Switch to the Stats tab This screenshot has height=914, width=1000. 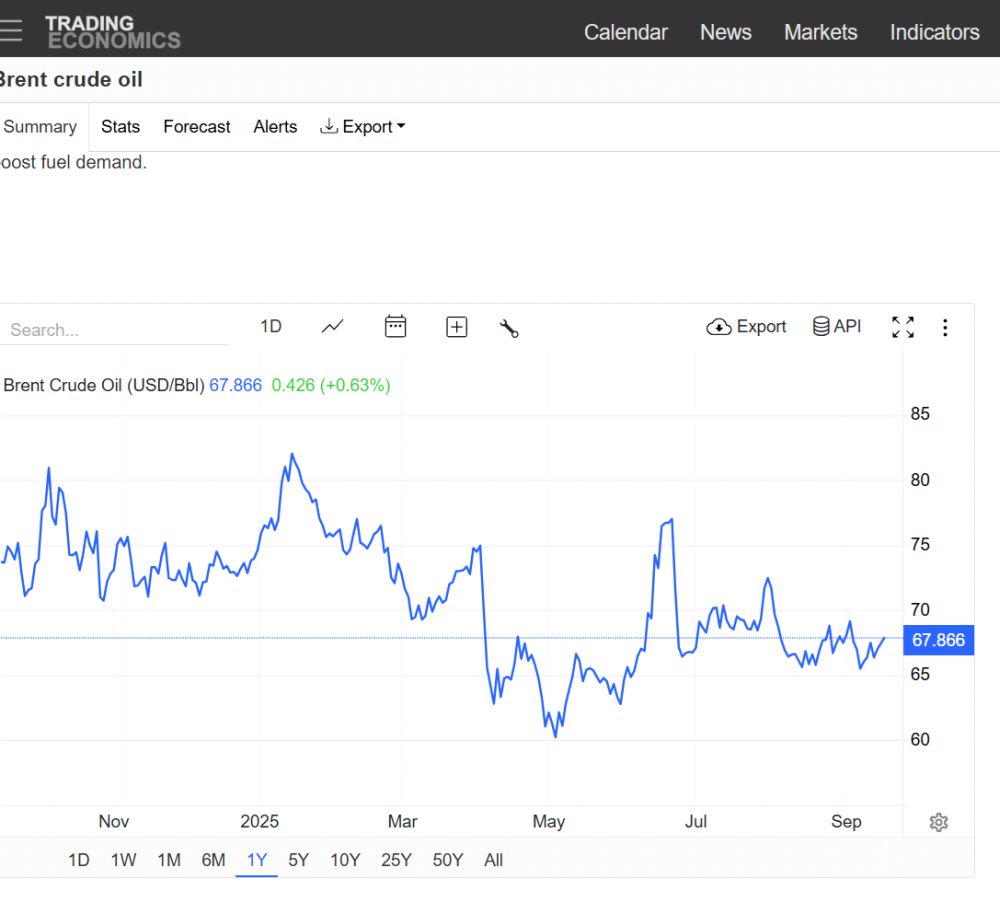pyautogui.click(x=121, y=127)
